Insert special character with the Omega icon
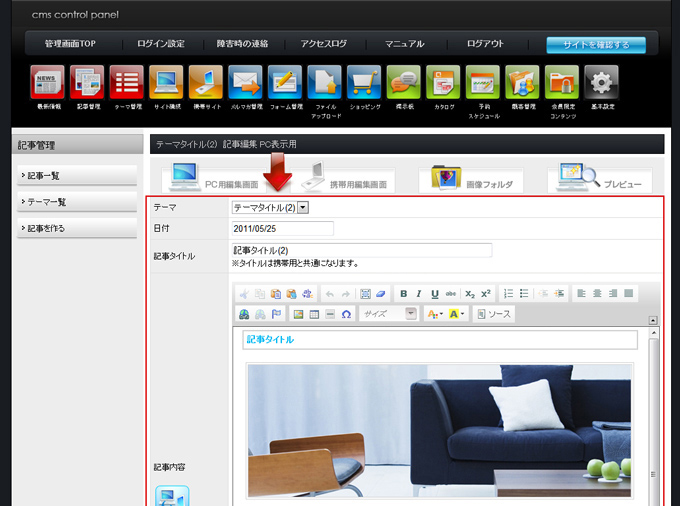 [346, 314]
